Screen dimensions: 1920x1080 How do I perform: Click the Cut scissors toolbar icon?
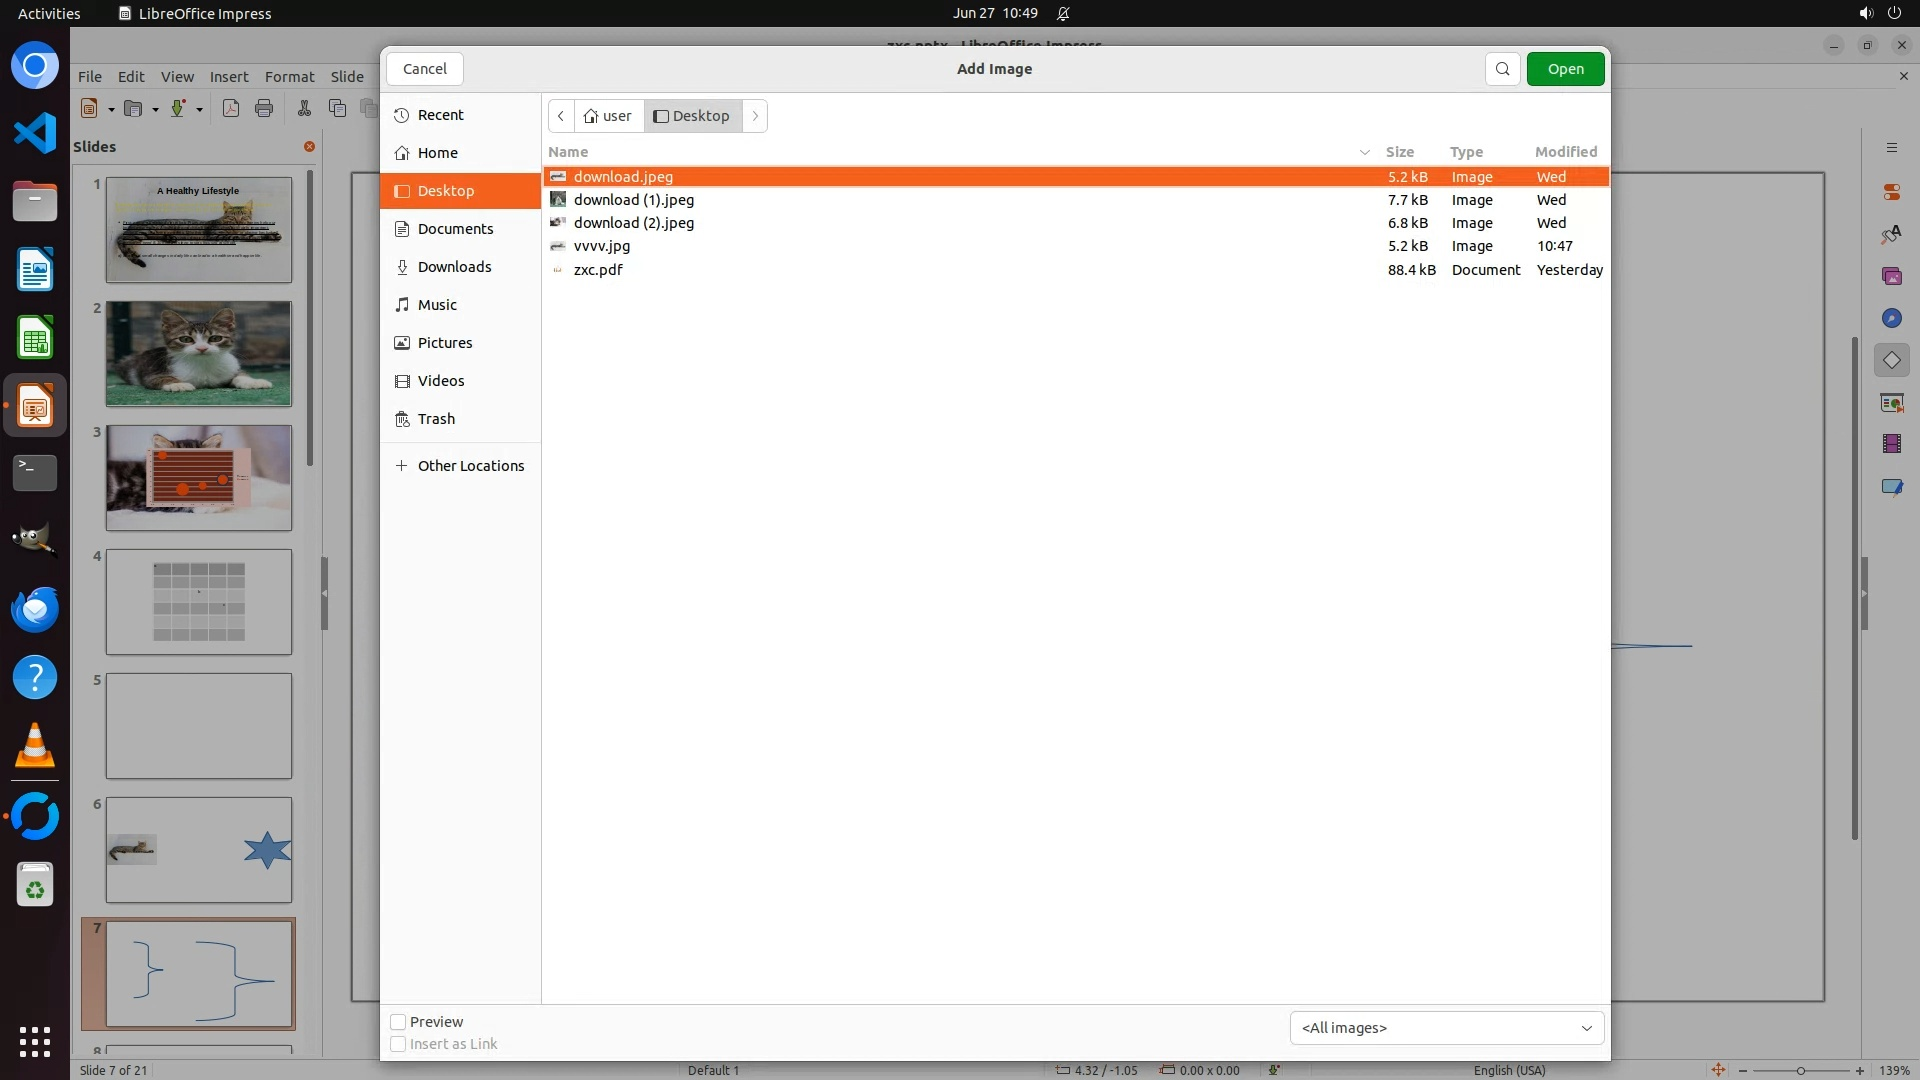pyautogui.click(x=304, y=108)
